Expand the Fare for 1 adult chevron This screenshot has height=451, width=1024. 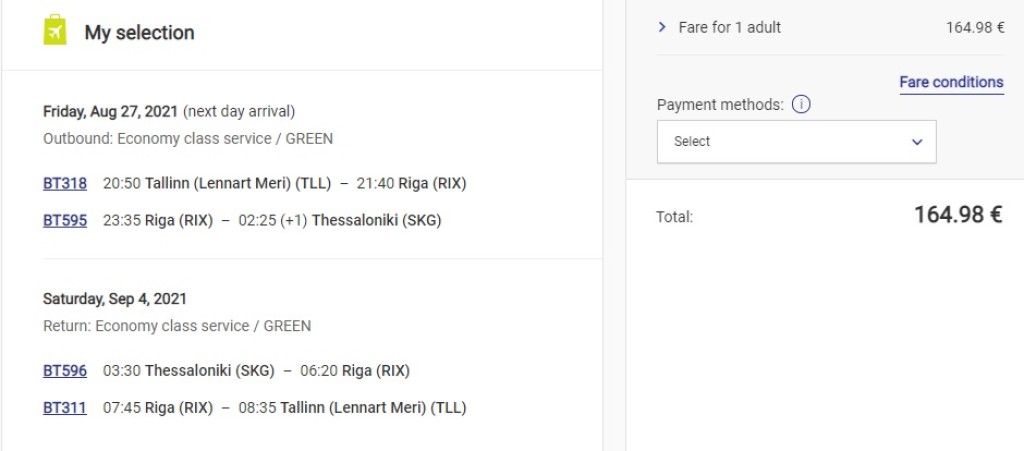662,27
